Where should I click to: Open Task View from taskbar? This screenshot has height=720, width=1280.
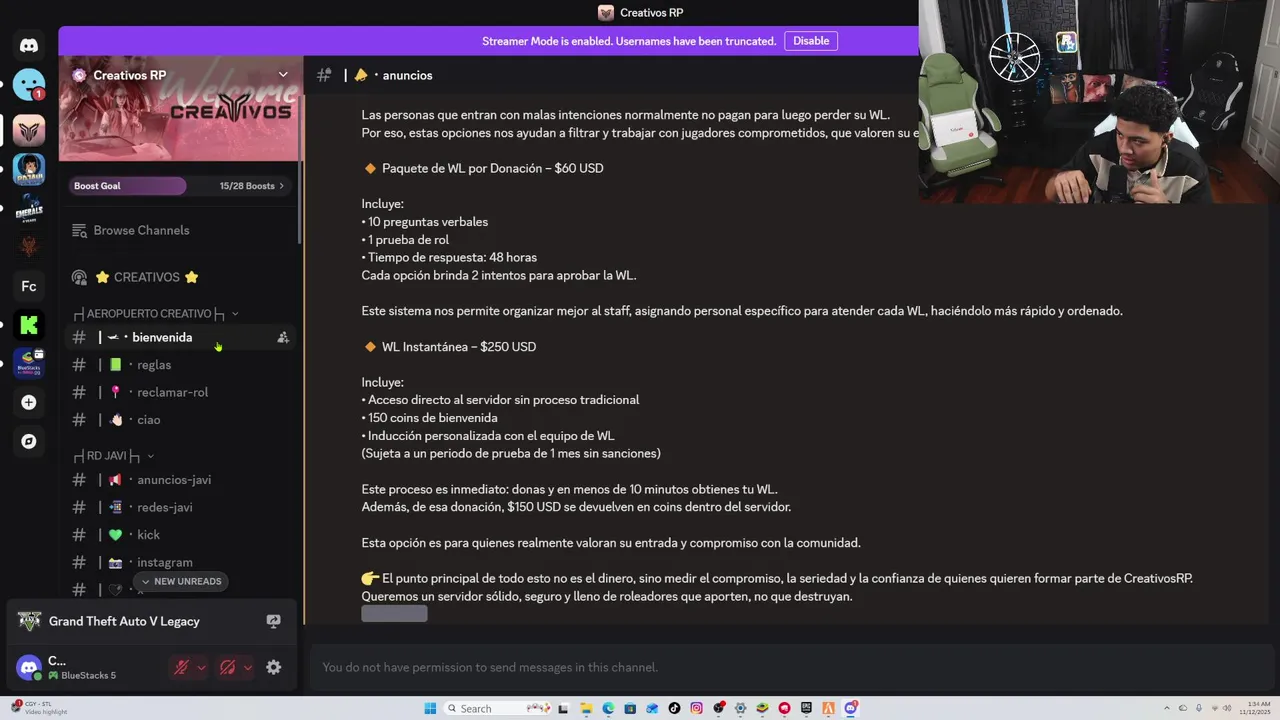(564, 708)
